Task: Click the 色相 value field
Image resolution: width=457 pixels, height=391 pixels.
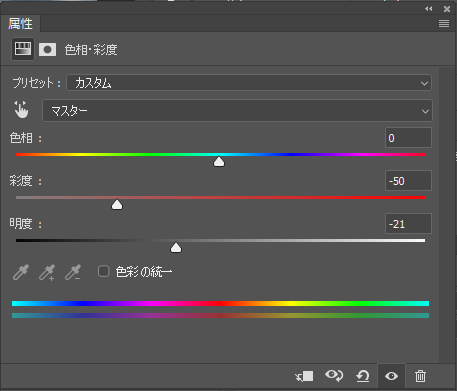Action: 408,138
